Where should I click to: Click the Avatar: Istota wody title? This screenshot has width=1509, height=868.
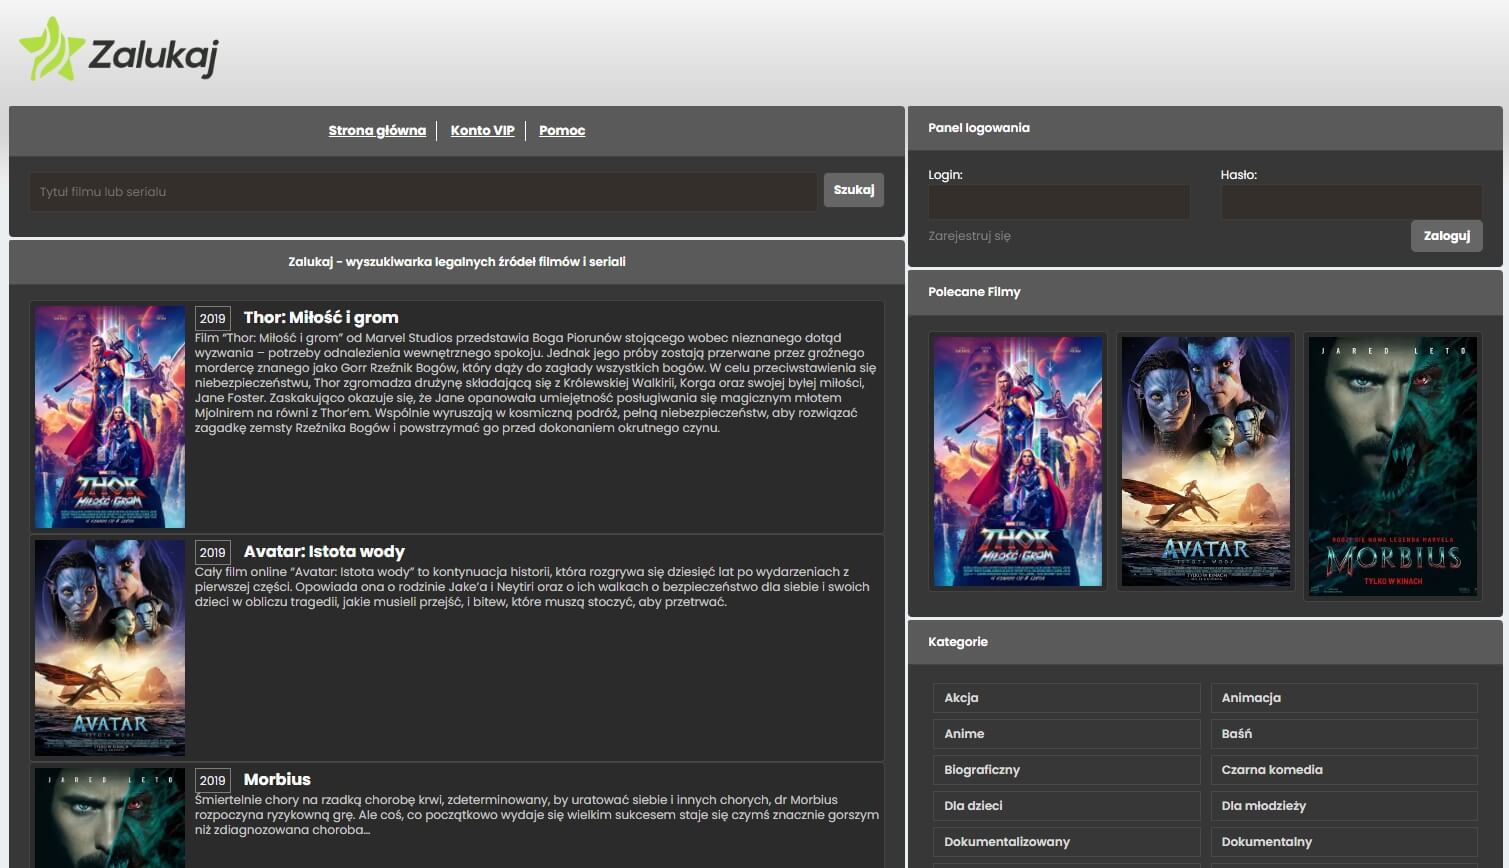click(324, 552)
